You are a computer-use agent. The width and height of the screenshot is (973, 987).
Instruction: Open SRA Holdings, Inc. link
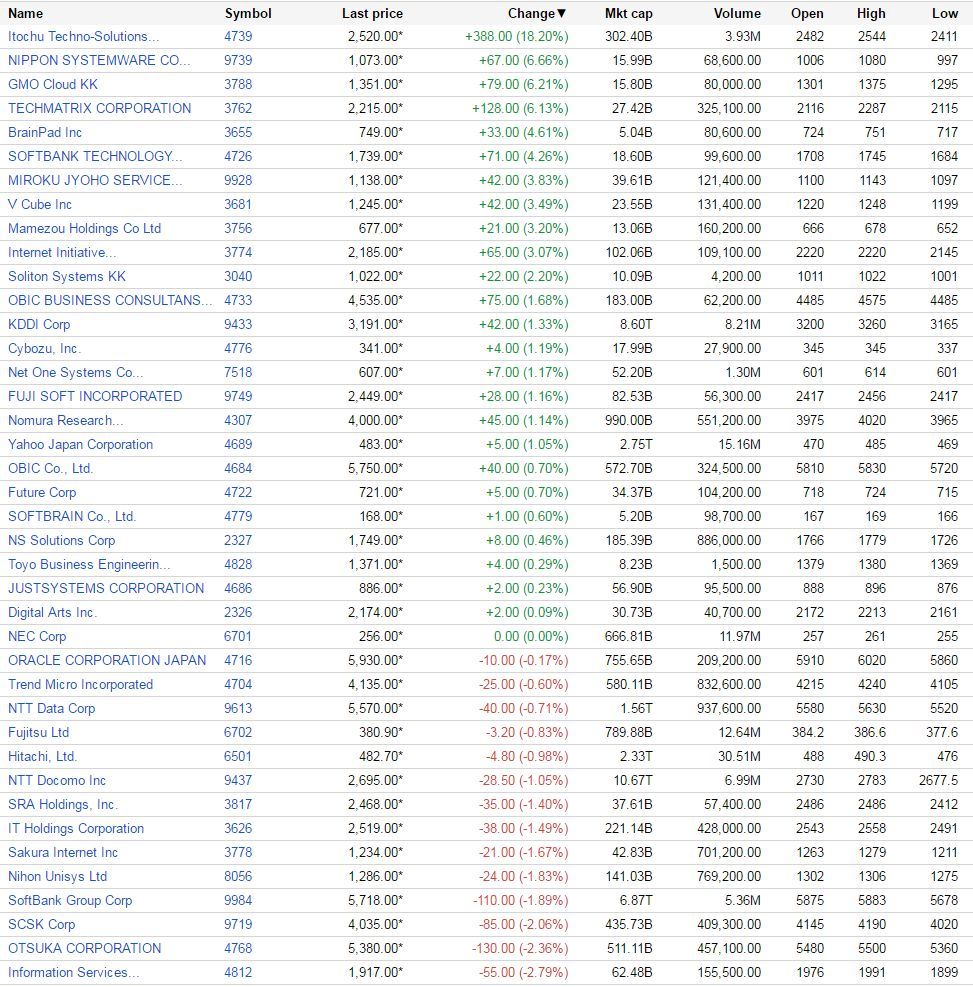click(x=63, y=804)
